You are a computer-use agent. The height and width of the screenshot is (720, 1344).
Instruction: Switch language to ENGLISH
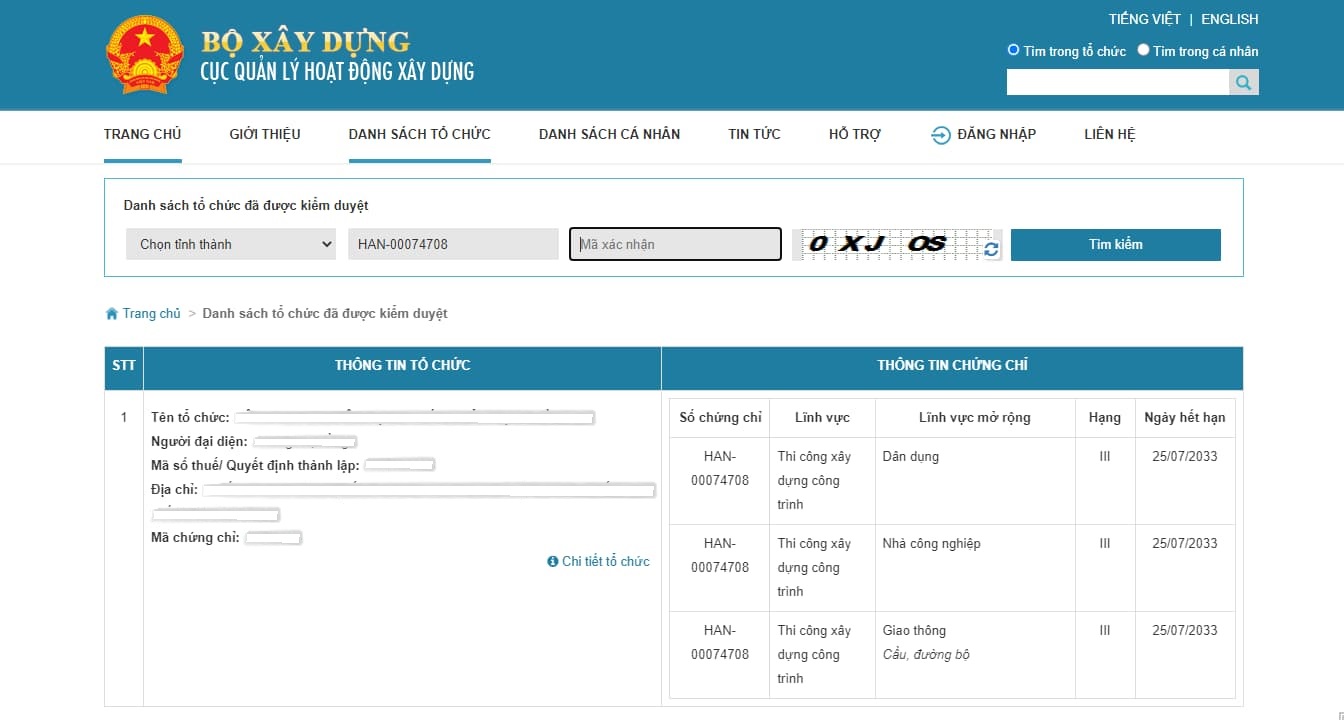(1230, 19)
